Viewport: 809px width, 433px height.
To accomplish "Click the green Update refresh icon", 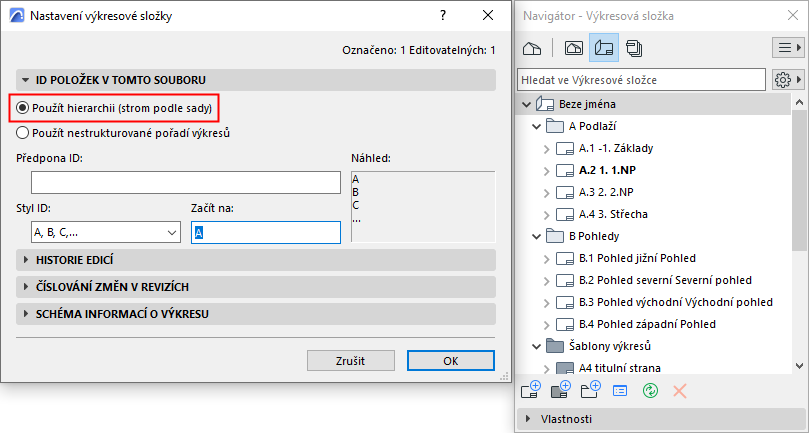I will 649,390.
